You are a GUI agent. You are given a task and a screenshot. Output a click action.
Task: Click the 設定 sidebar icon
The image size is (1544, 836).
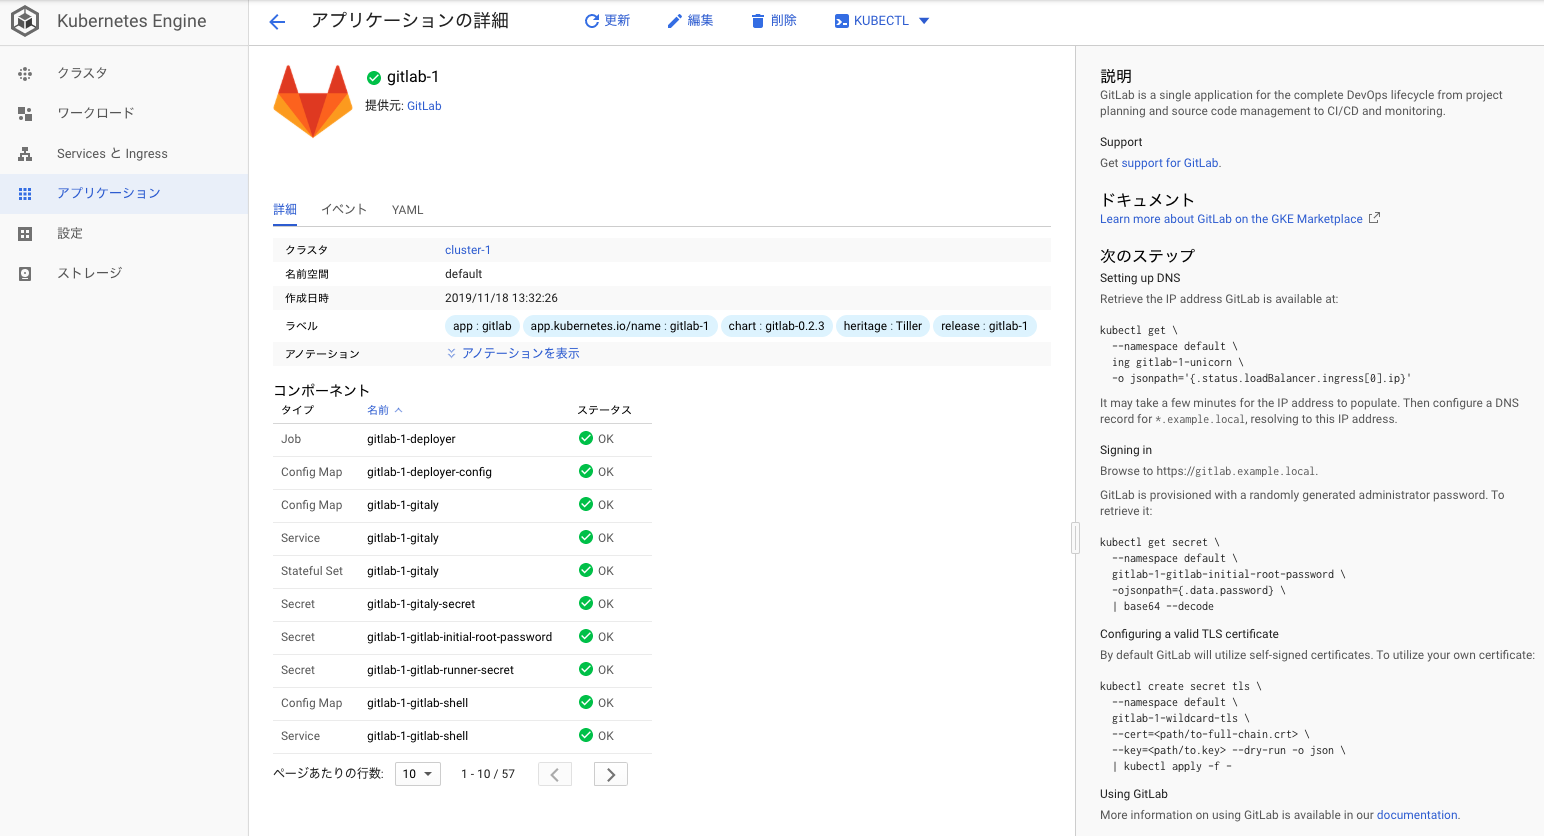[25, 233]
